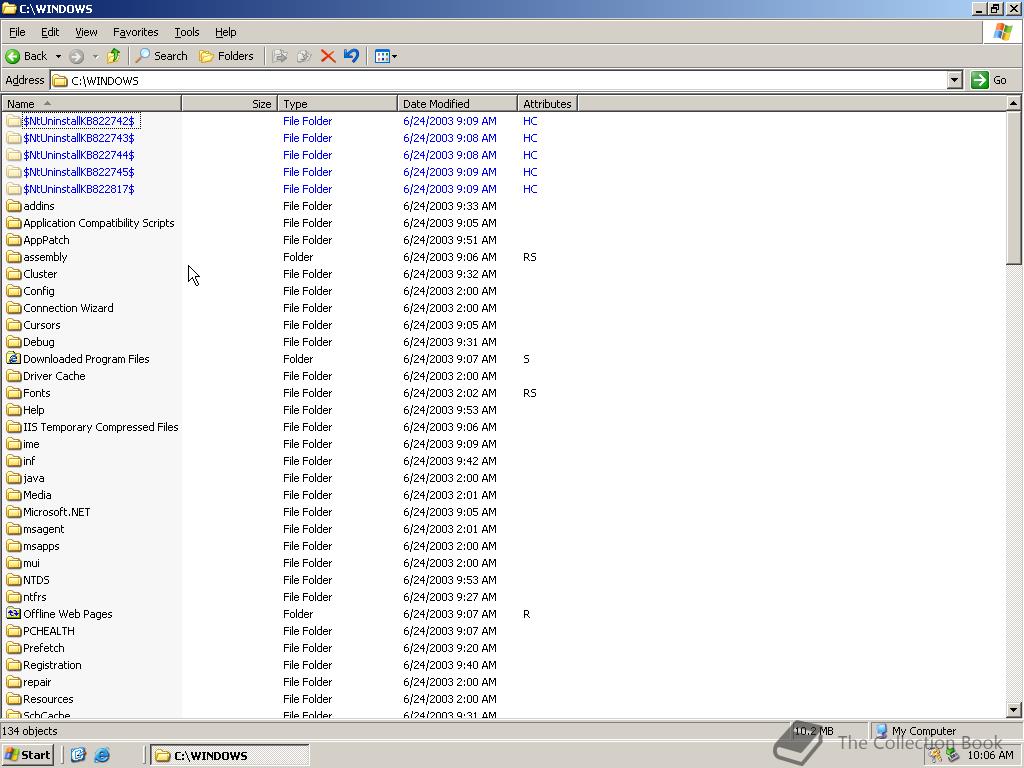
Task: Select the AppPatch folder icon
Action: pos(14,240)
